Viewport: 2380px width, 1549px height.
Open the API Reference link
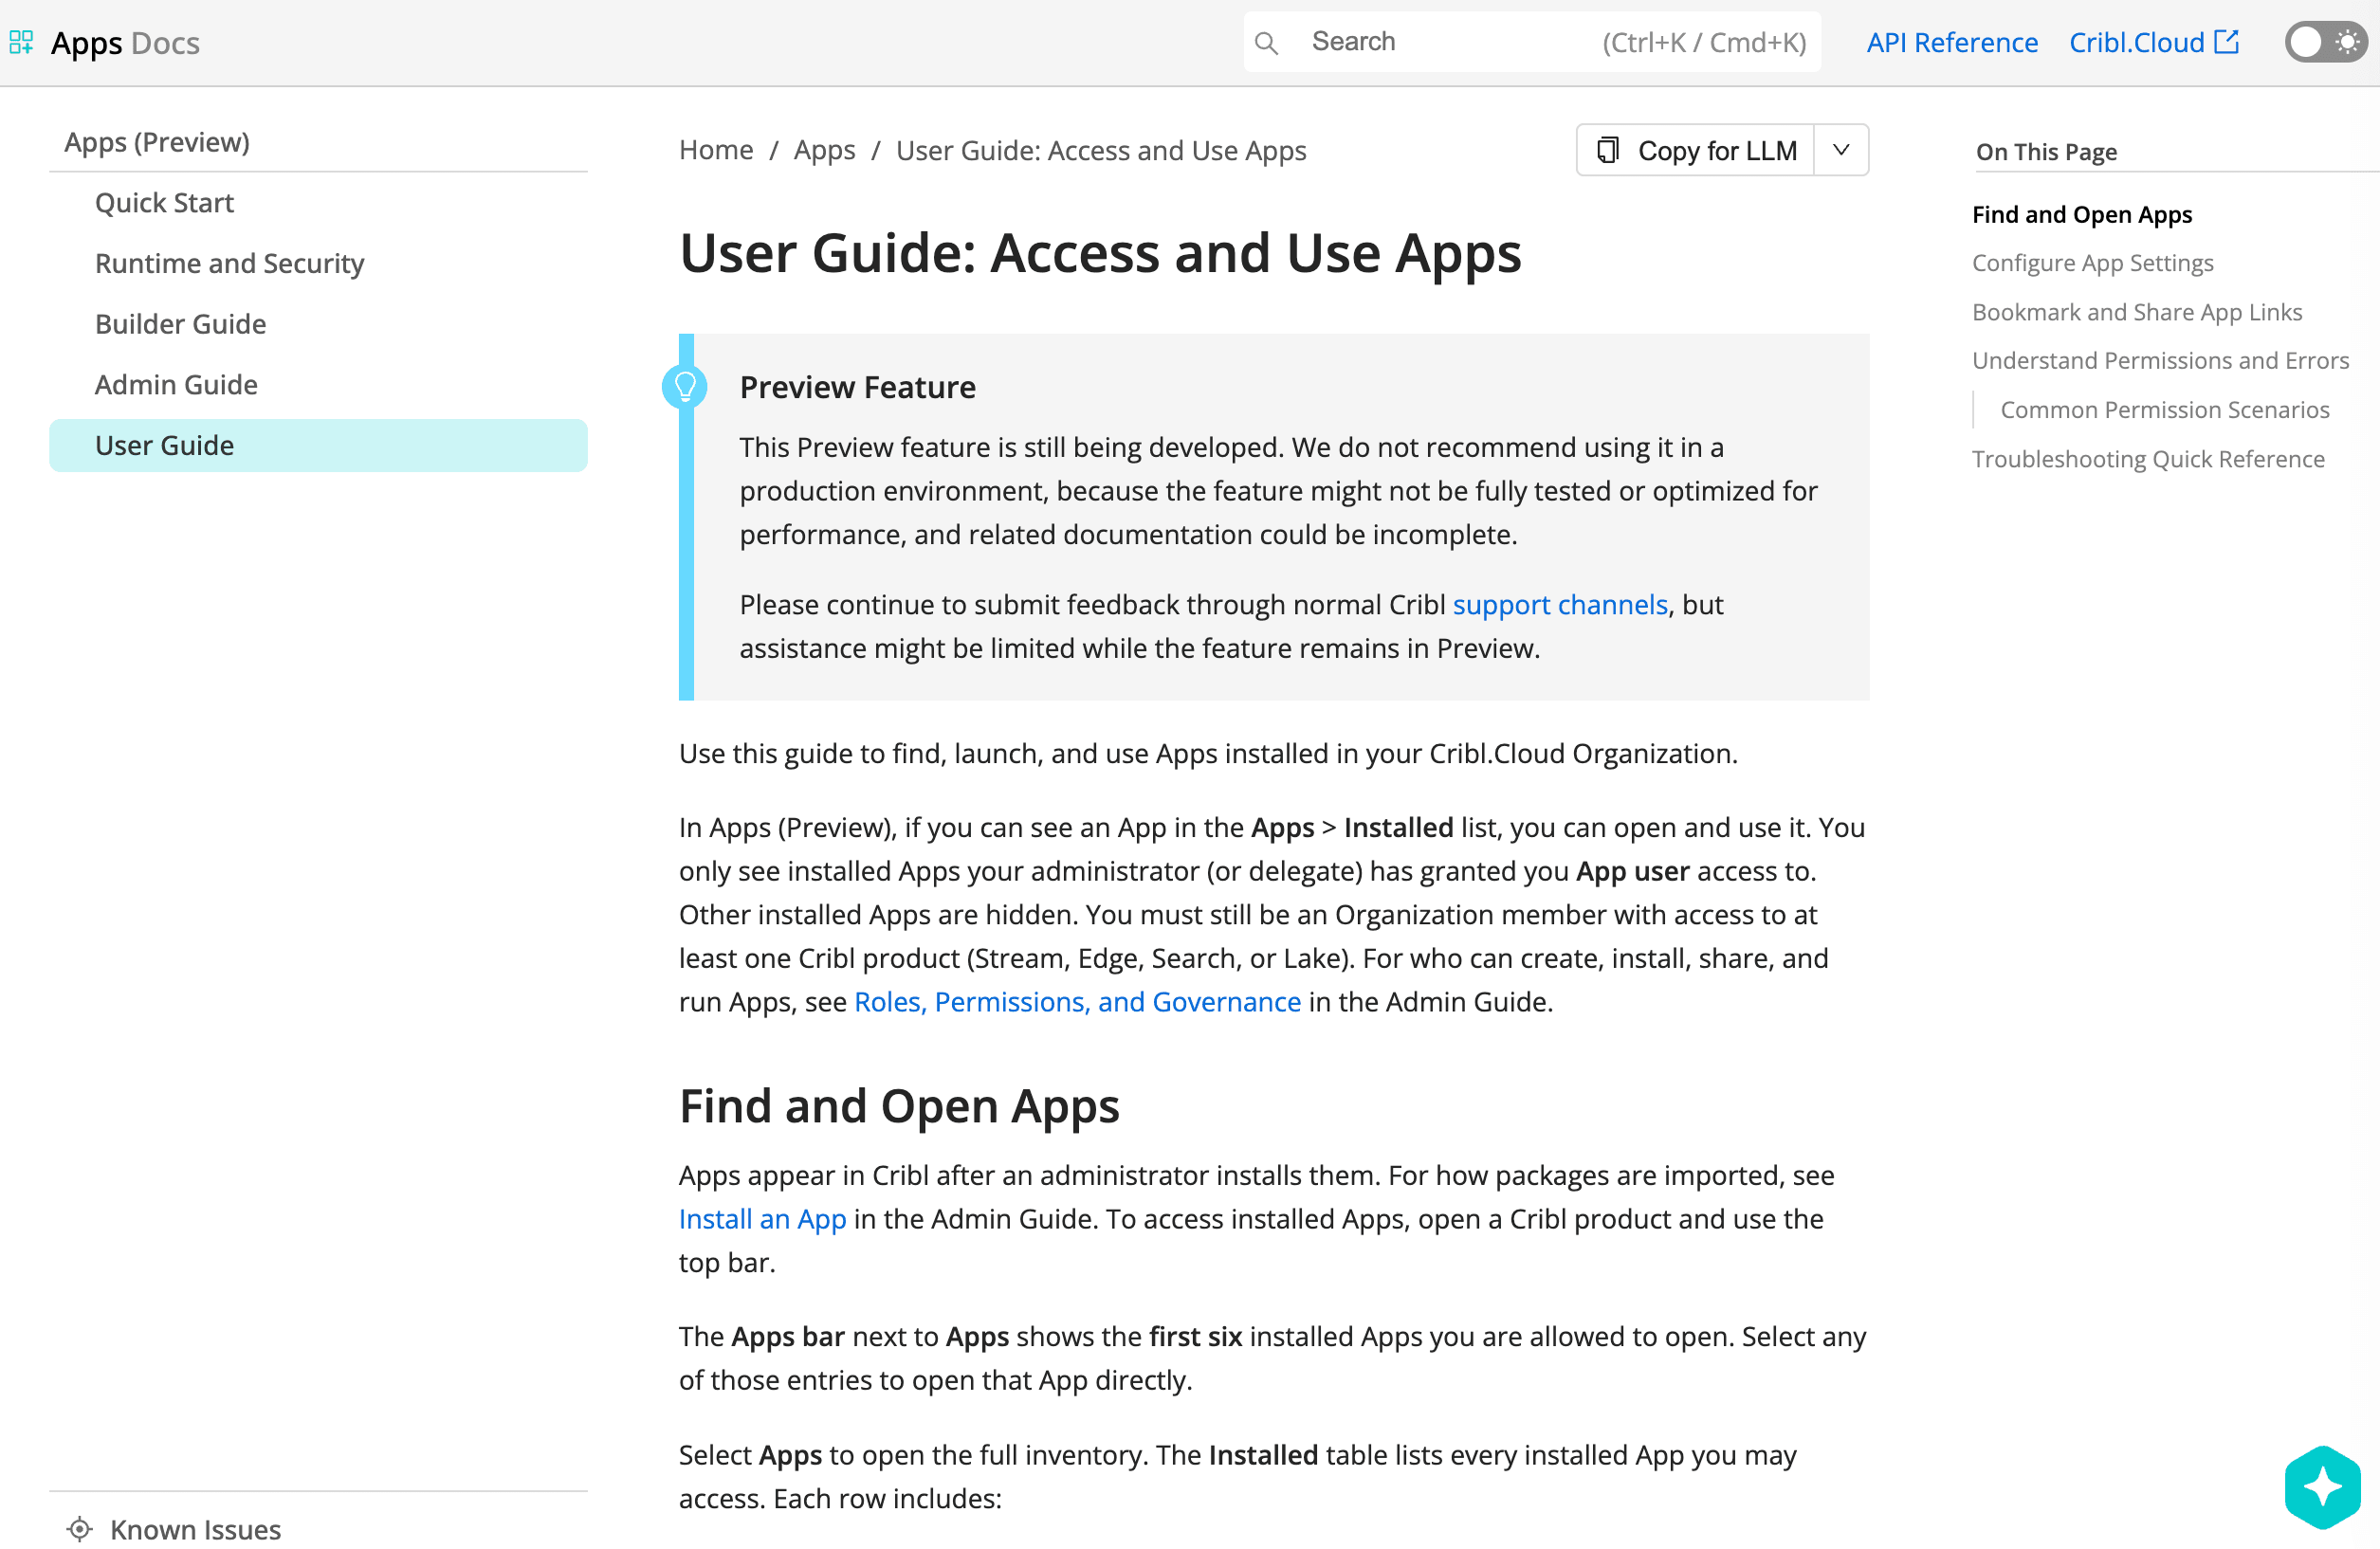coord(1952,42)
